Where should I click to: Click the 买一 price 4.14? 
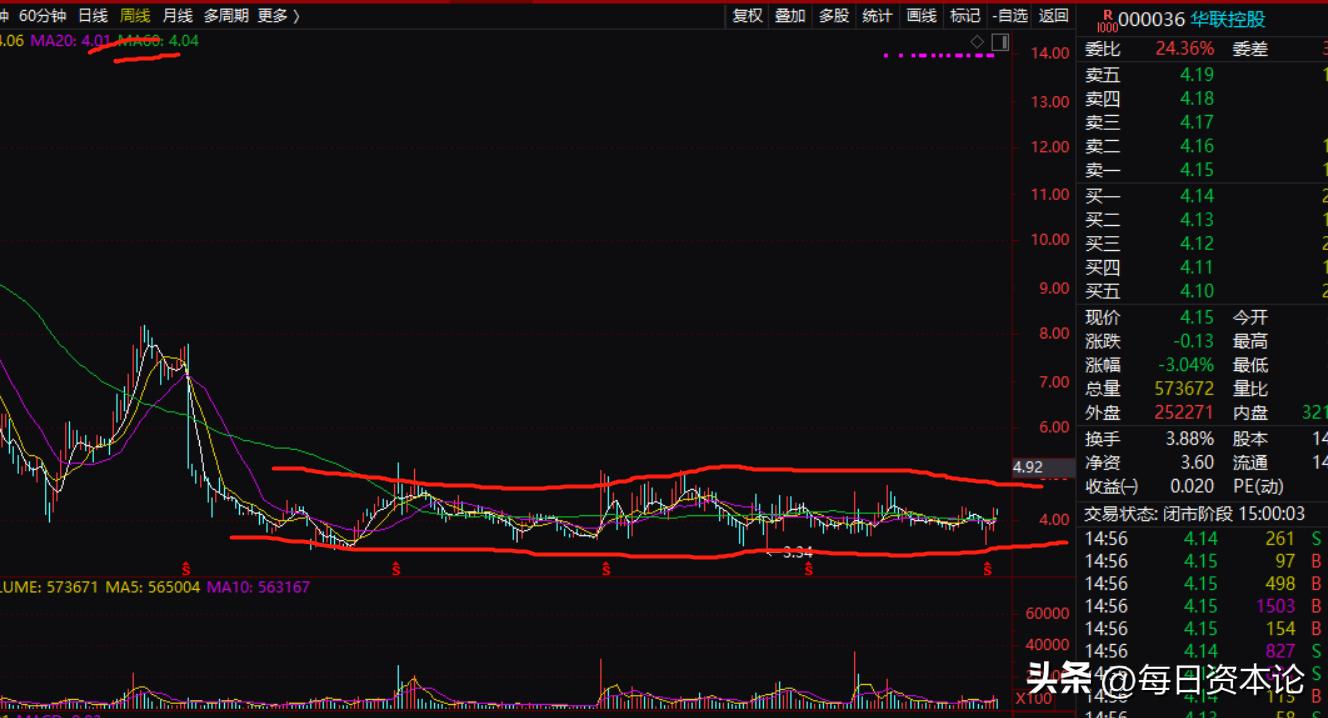pos(1196,195)
